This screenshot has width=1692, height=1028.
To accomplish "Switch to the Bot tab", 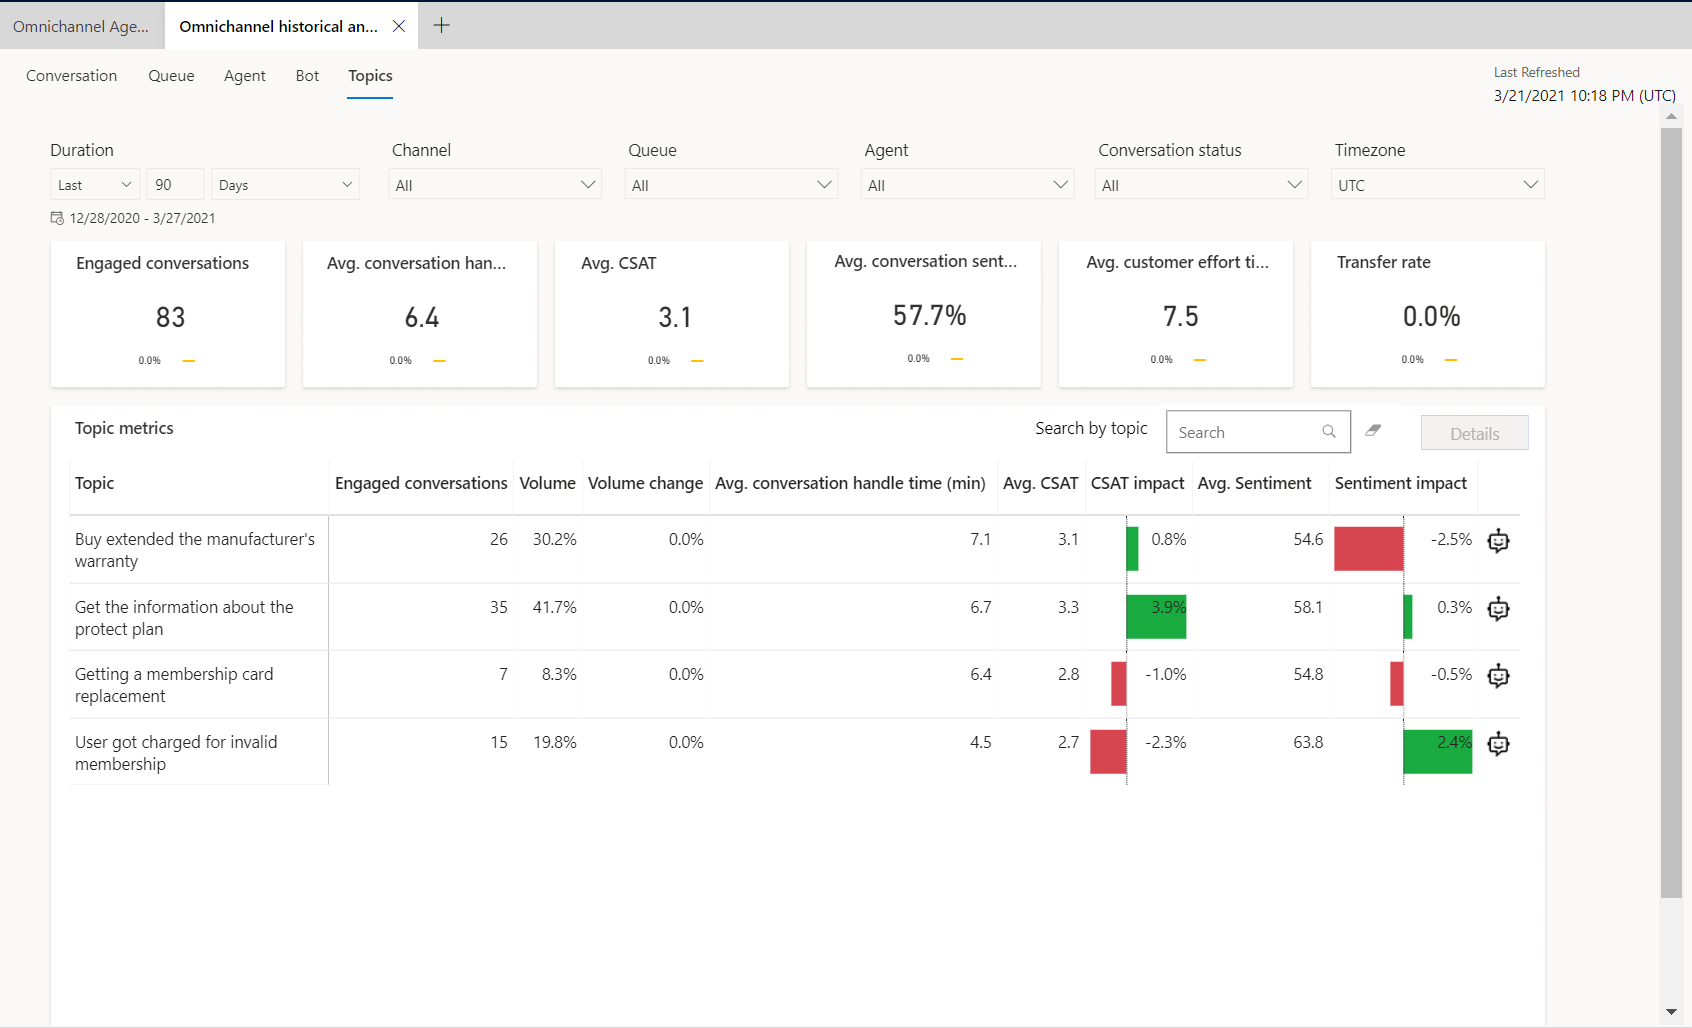I will (307, 76).
